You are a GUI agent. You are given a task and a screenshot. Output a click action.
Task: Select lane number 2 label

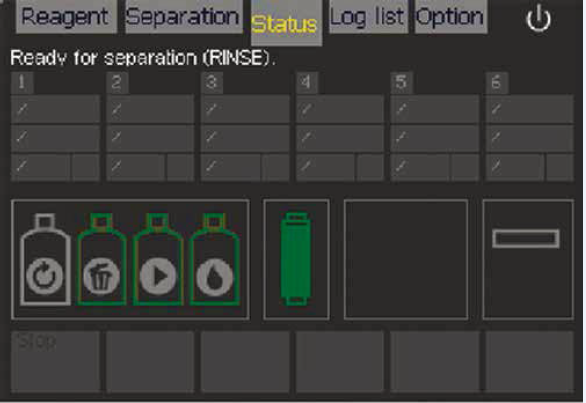click(x=117, y=82)
